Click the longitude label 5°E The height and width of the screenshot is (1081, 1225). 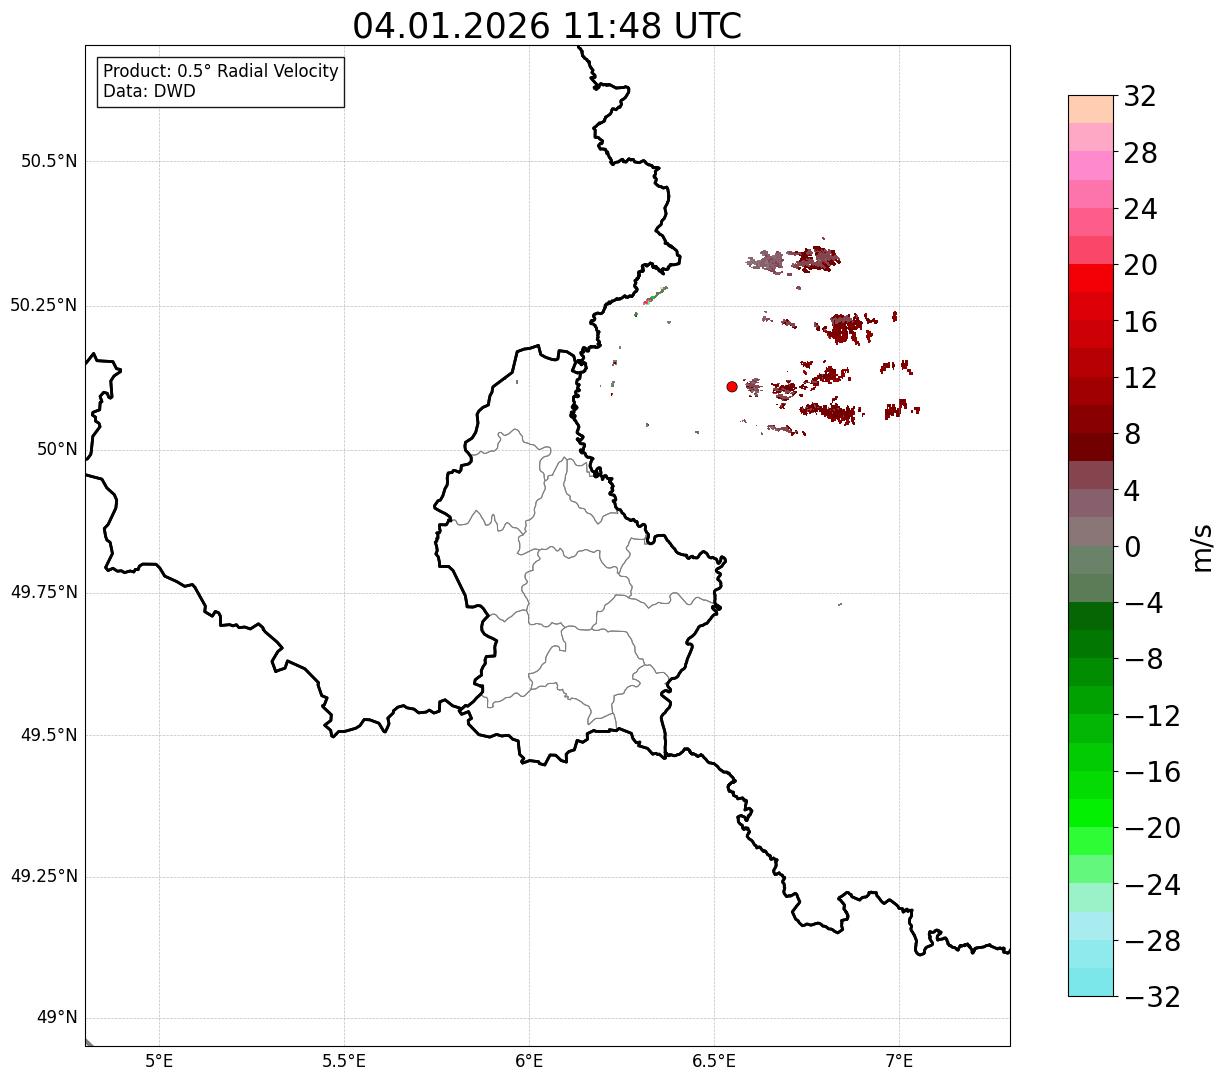[x=160, y=1061]
